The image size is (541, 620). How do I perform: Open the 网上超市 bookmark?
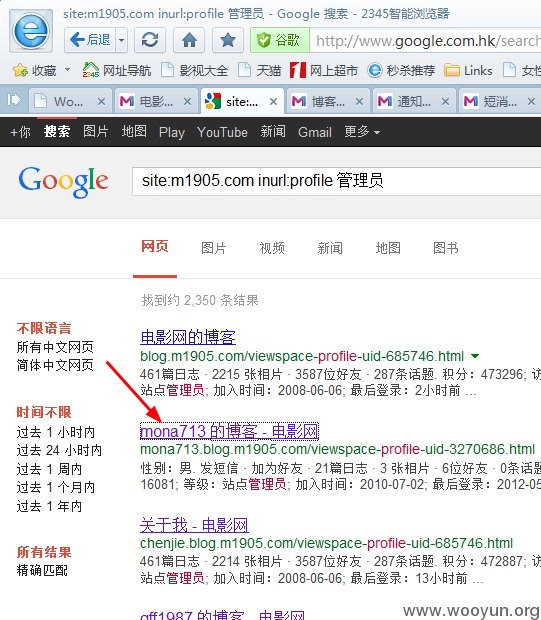(x=324, y=71)
